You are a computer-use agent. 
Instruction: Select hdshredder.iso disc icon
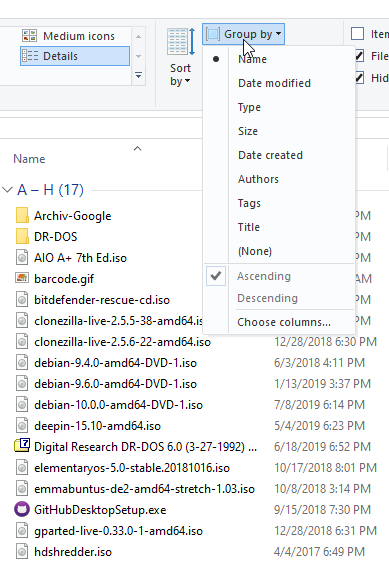[x=22, y=552]
